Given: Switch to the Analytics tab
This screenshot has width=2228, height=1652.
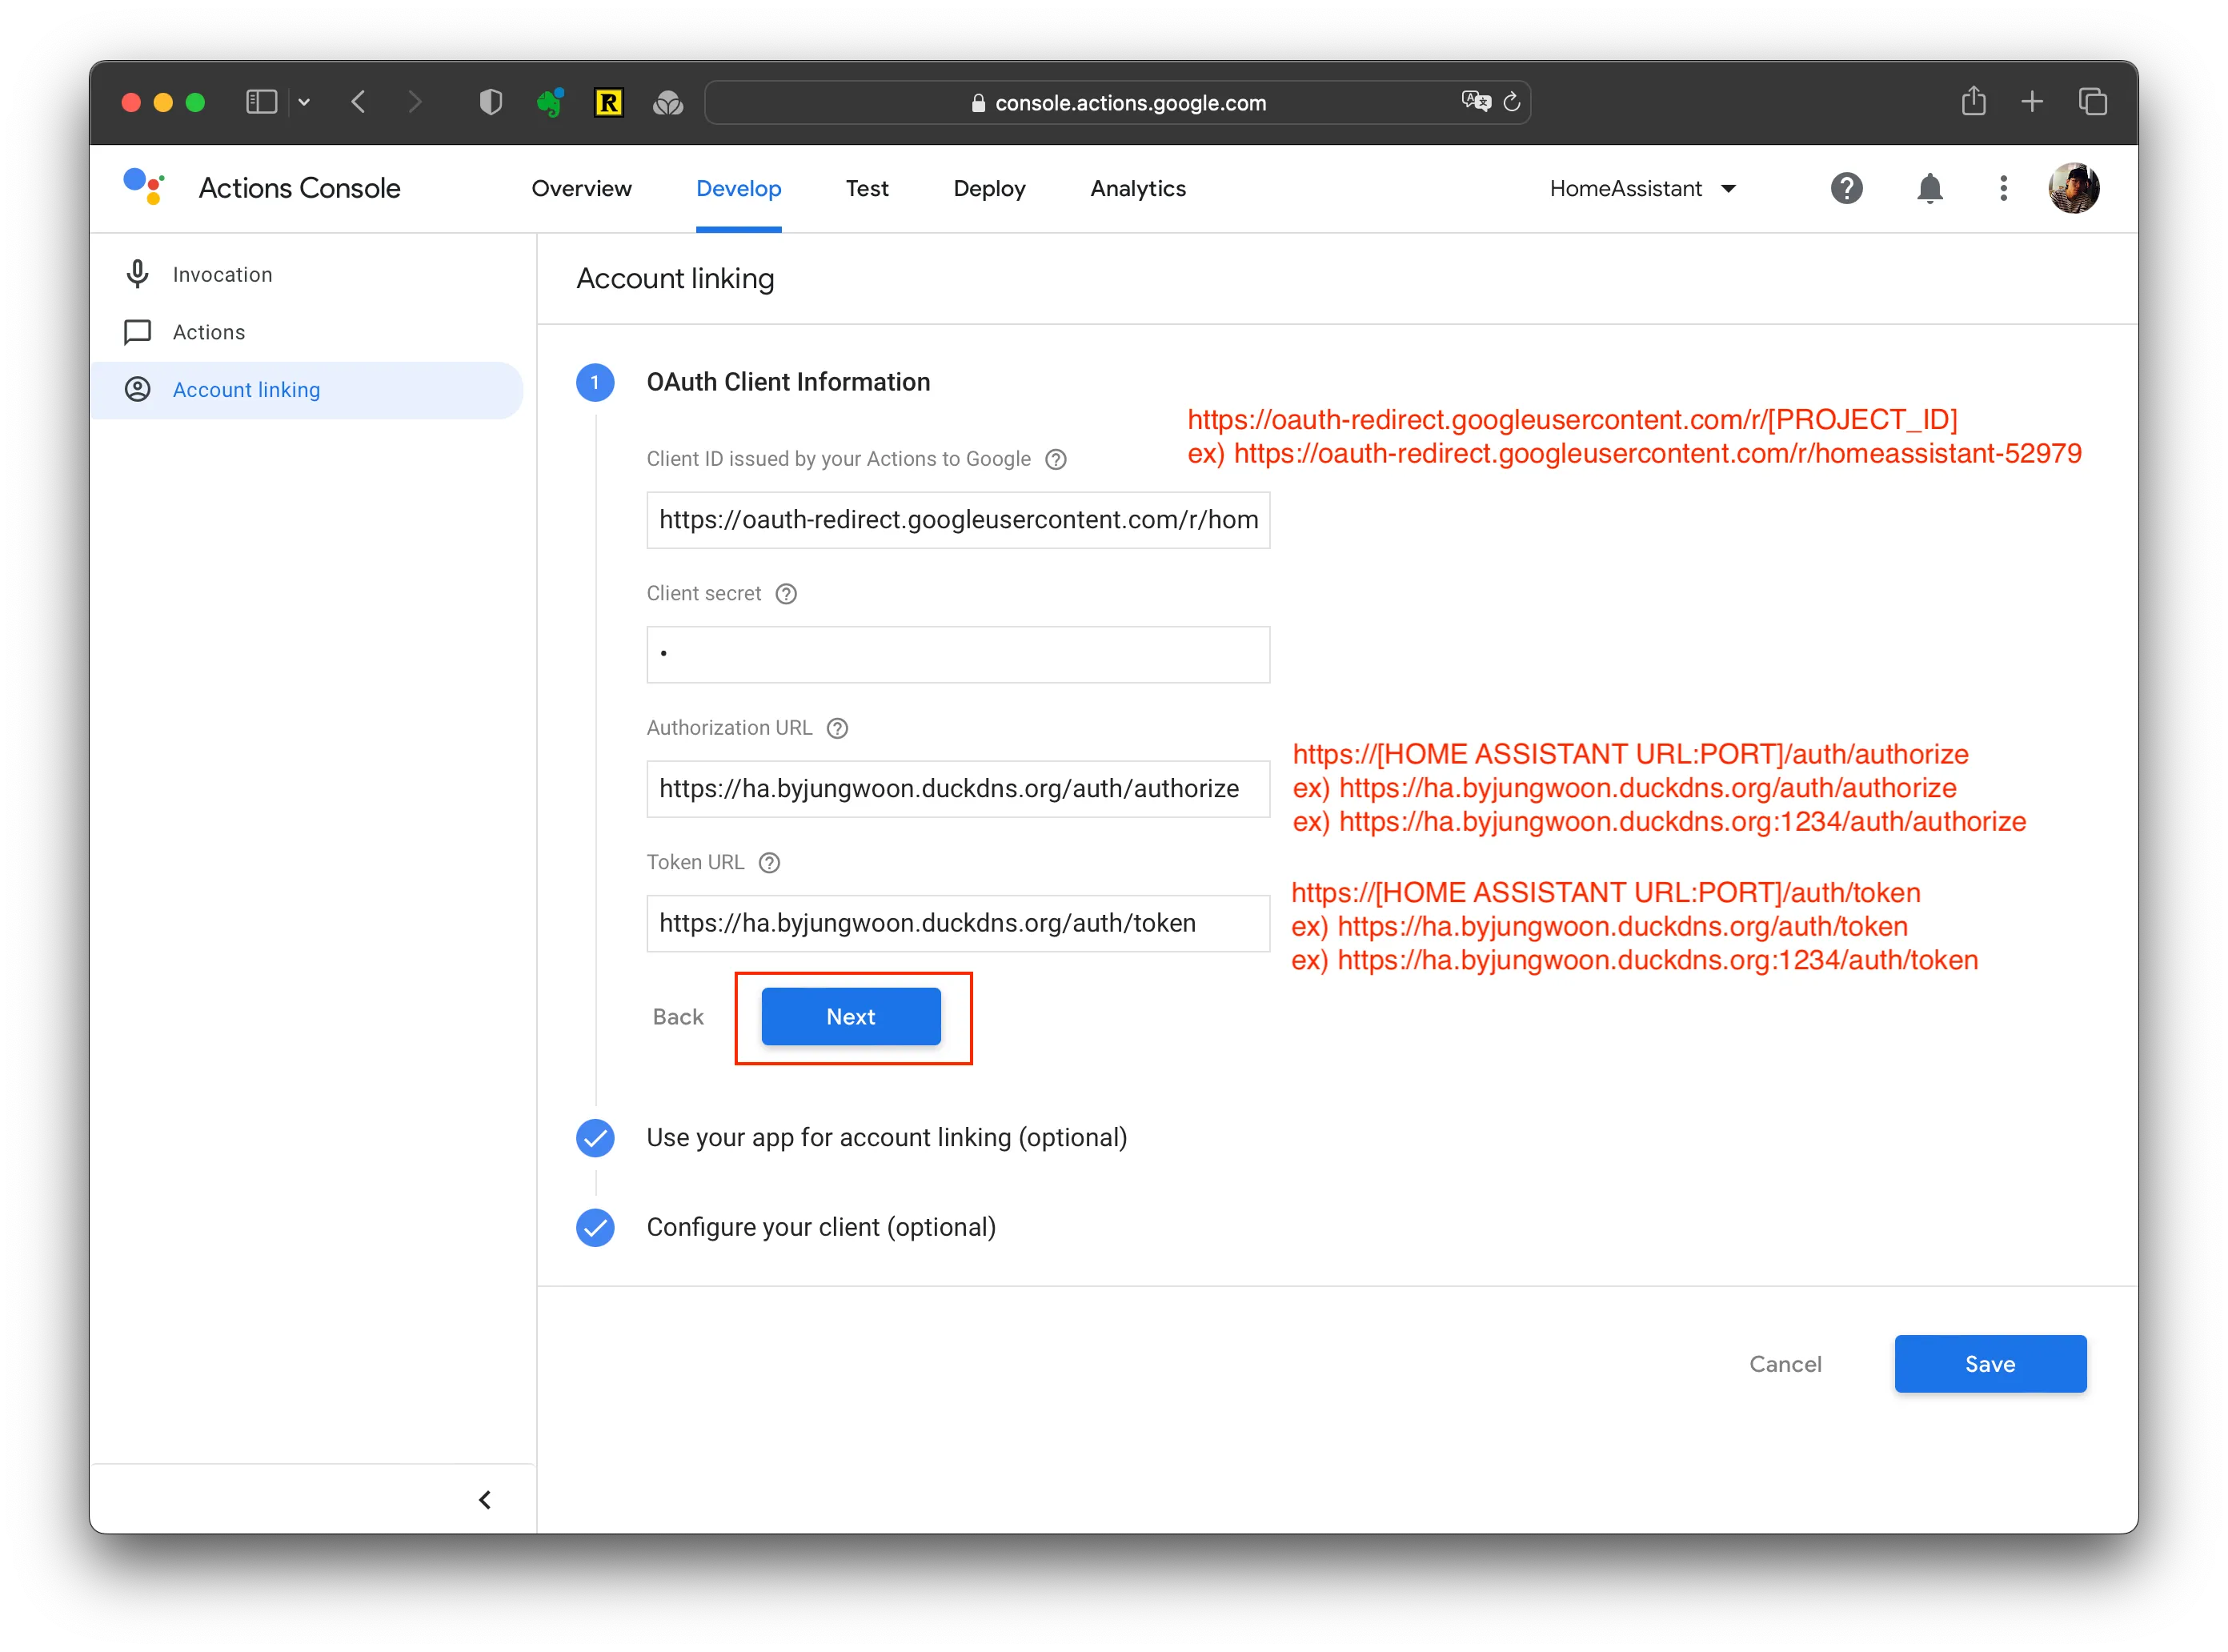Looking at the screenshot, I should click(x=1137, y=188).
